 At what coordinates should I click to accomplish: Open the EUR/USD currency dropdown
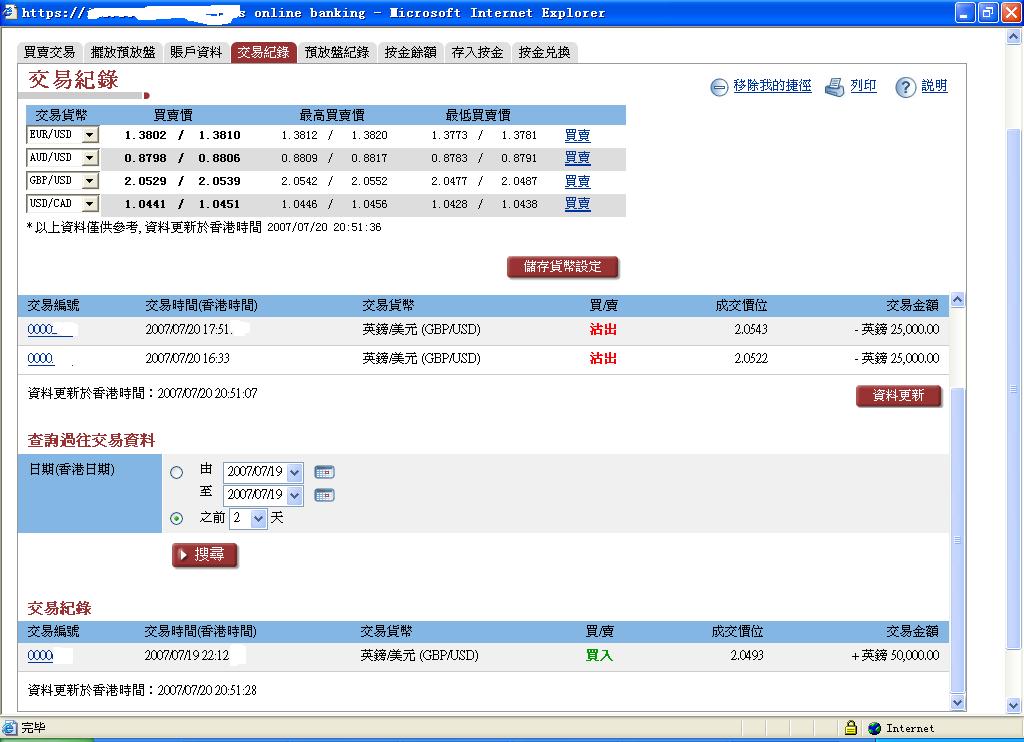[x=90, y=135]
